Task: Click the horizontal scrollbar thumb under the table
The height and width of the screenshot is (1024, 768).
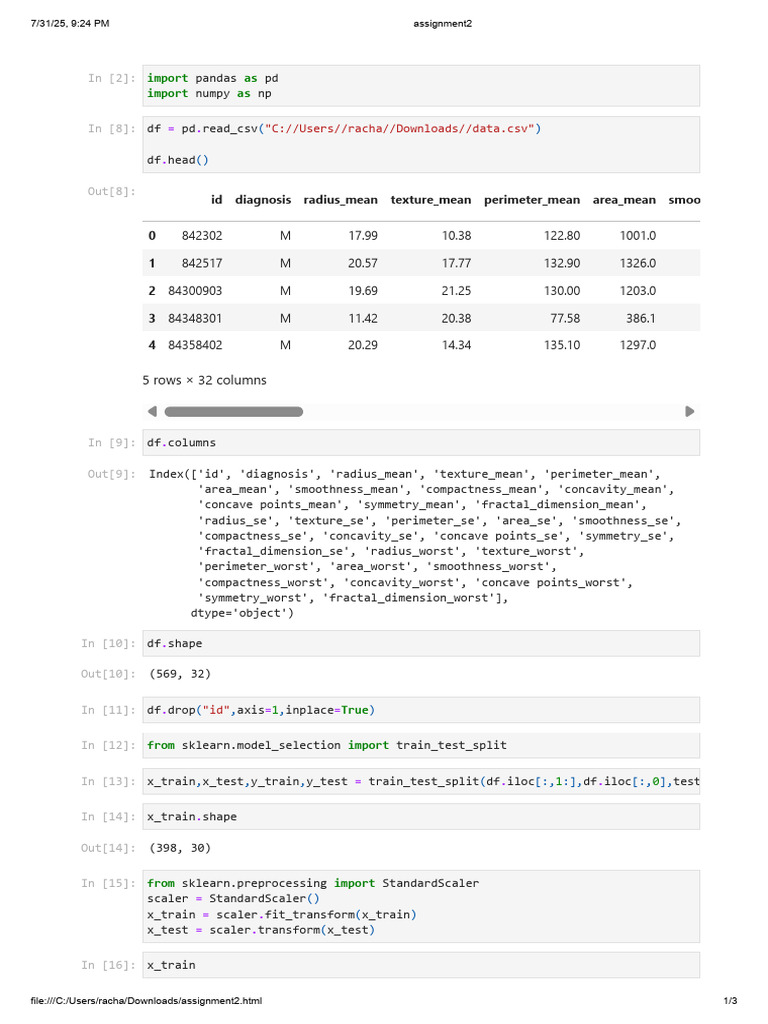Action: (234, 411)
